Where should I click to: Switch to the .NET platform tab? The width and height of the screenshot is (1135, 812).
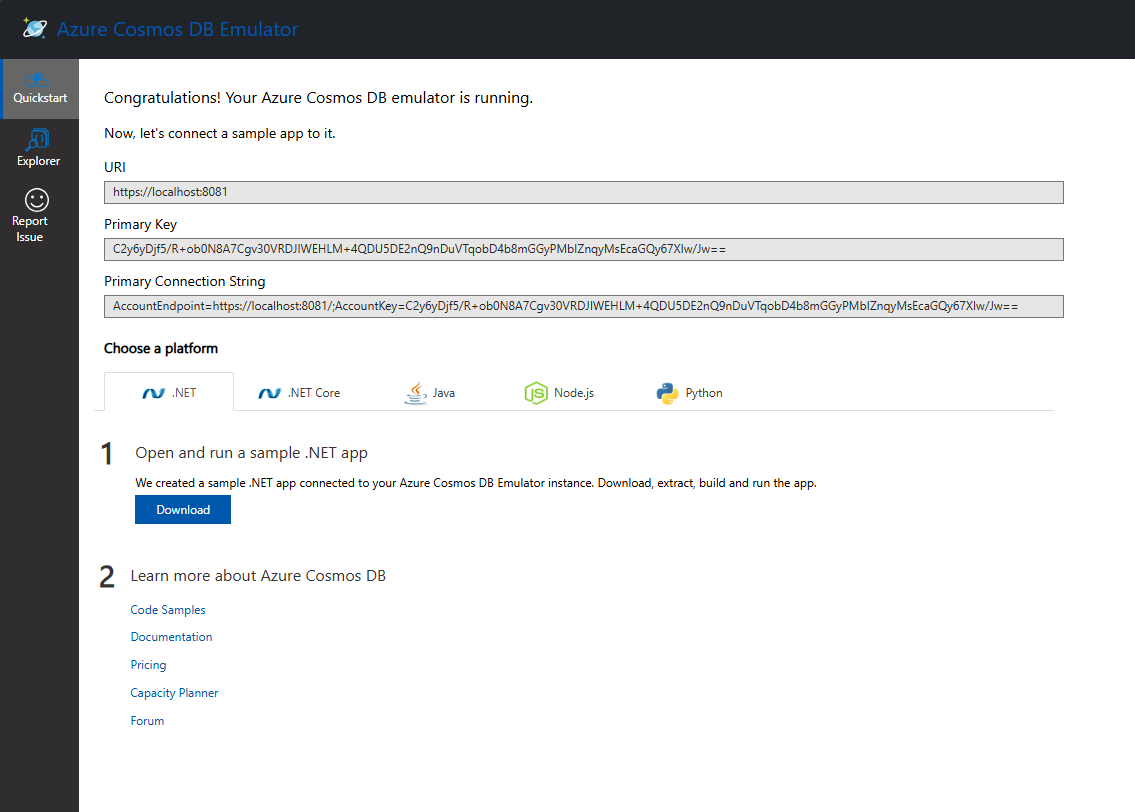[169, 392]
